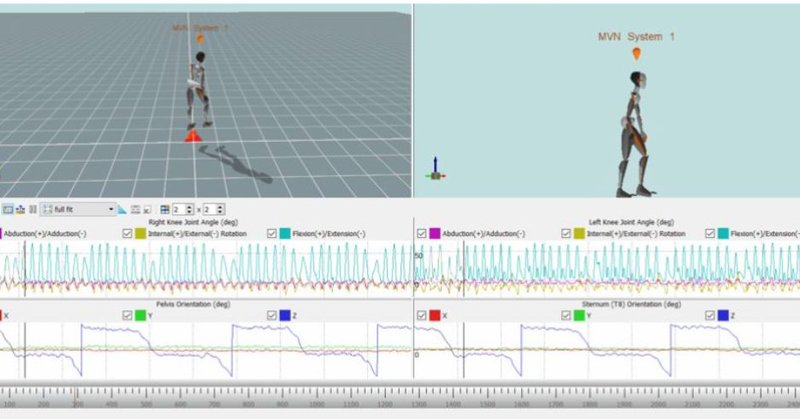Click Sternum blue Z color swatch
Image resolution: width=800 pixels, height=419 pixels.
tap(723, 315)
